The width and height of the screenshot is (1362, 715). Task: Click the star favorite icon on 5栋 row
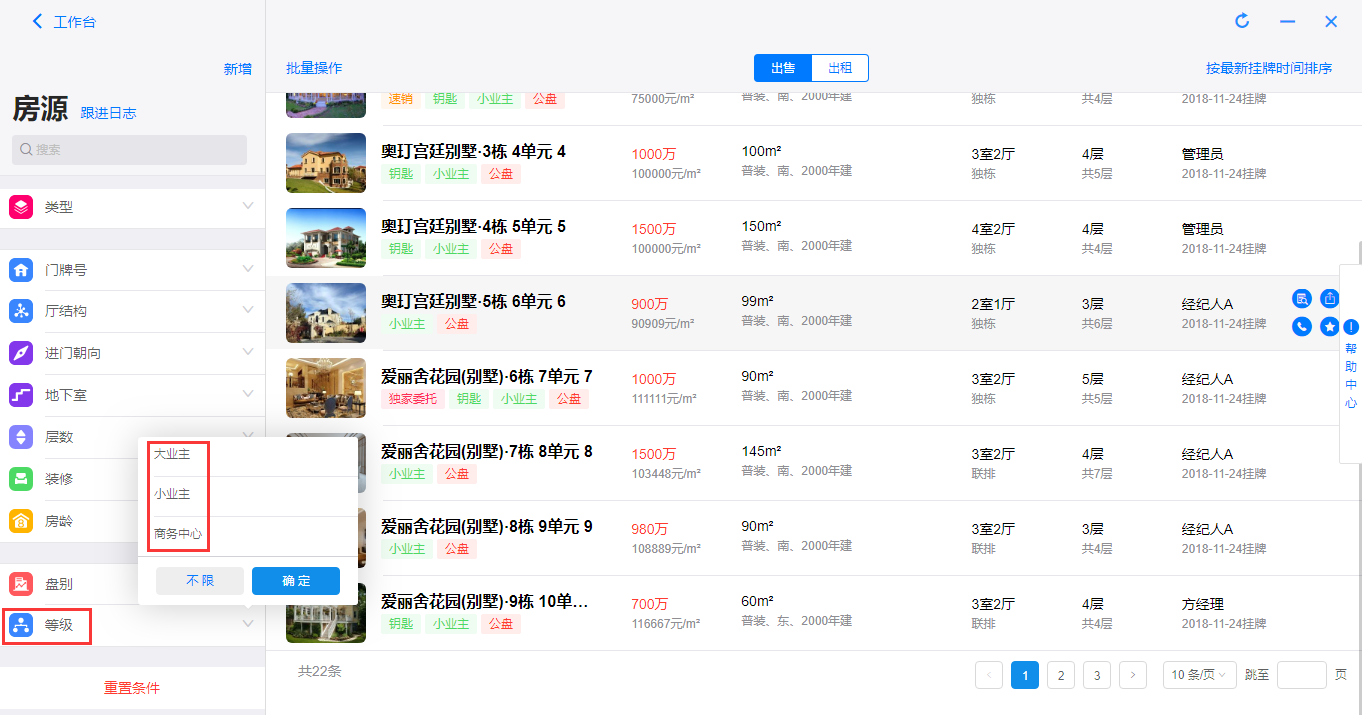click(x=1330, y=326)
